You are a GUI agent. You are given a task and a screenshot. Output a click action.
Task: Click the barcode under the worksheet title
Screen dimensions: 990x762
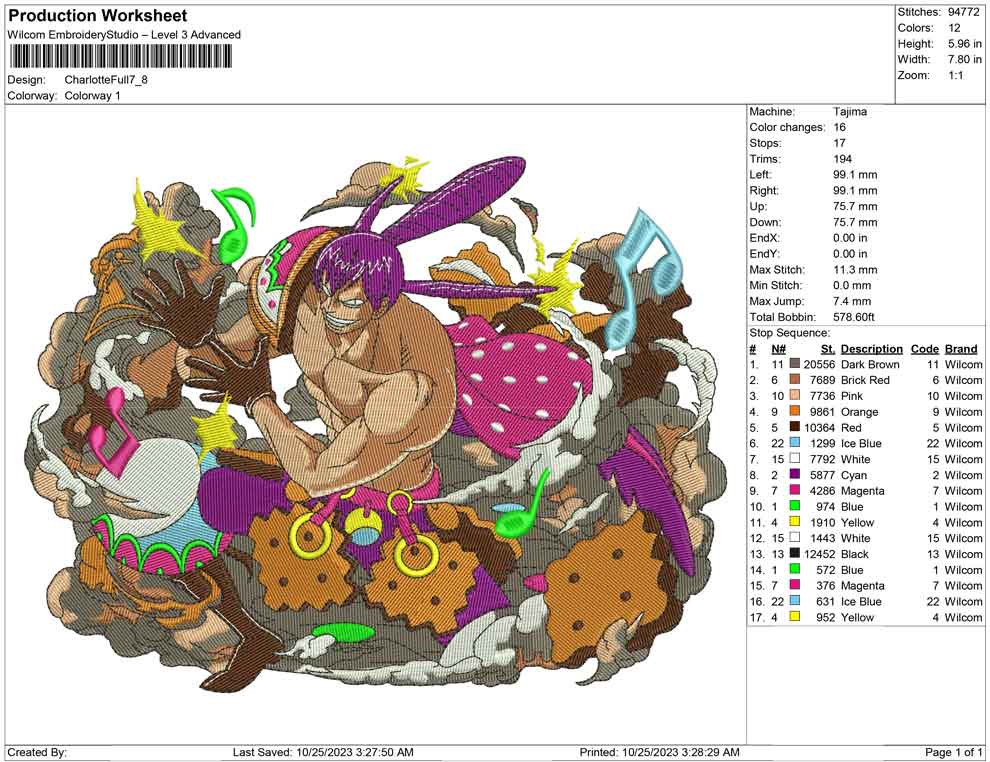[120, 57]
